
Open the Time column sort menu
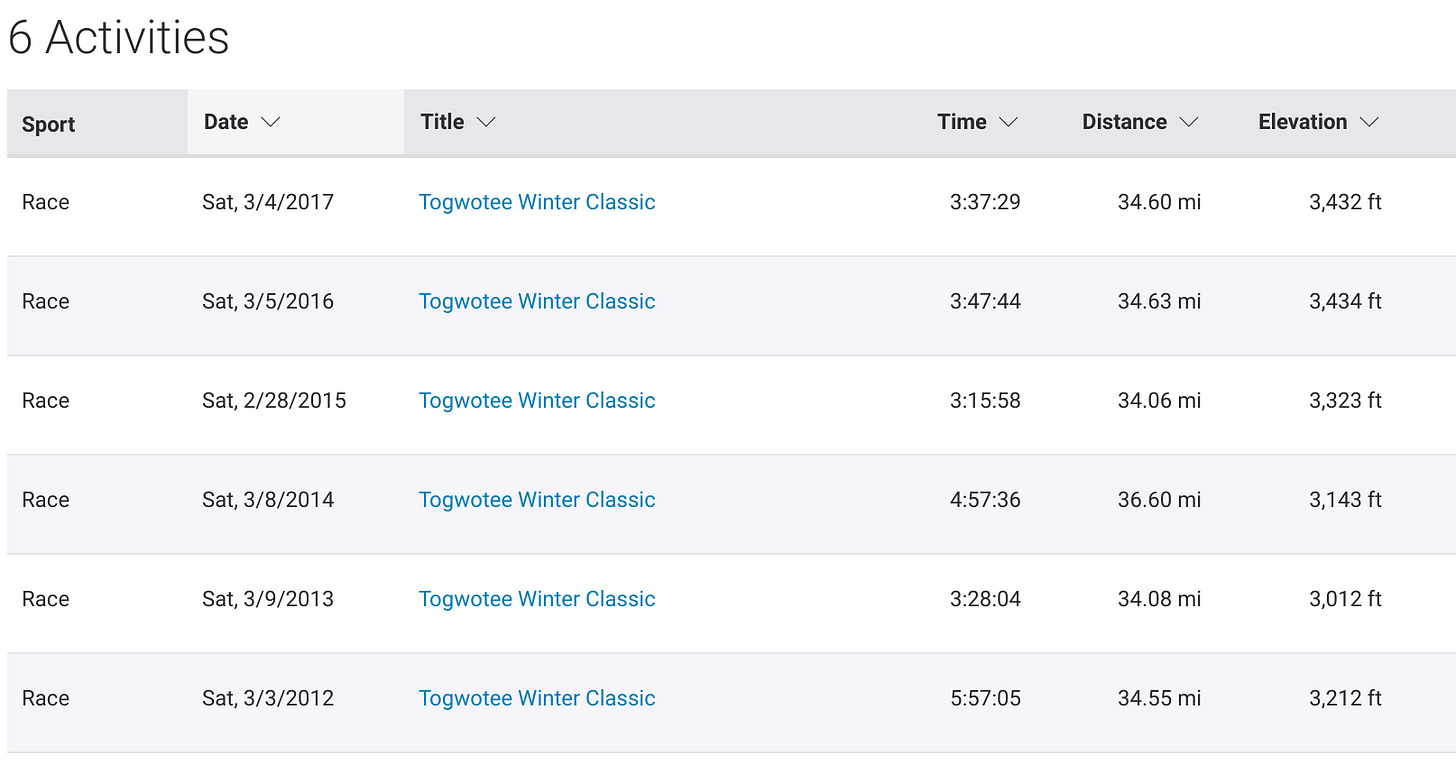(x=1011, y=122)
